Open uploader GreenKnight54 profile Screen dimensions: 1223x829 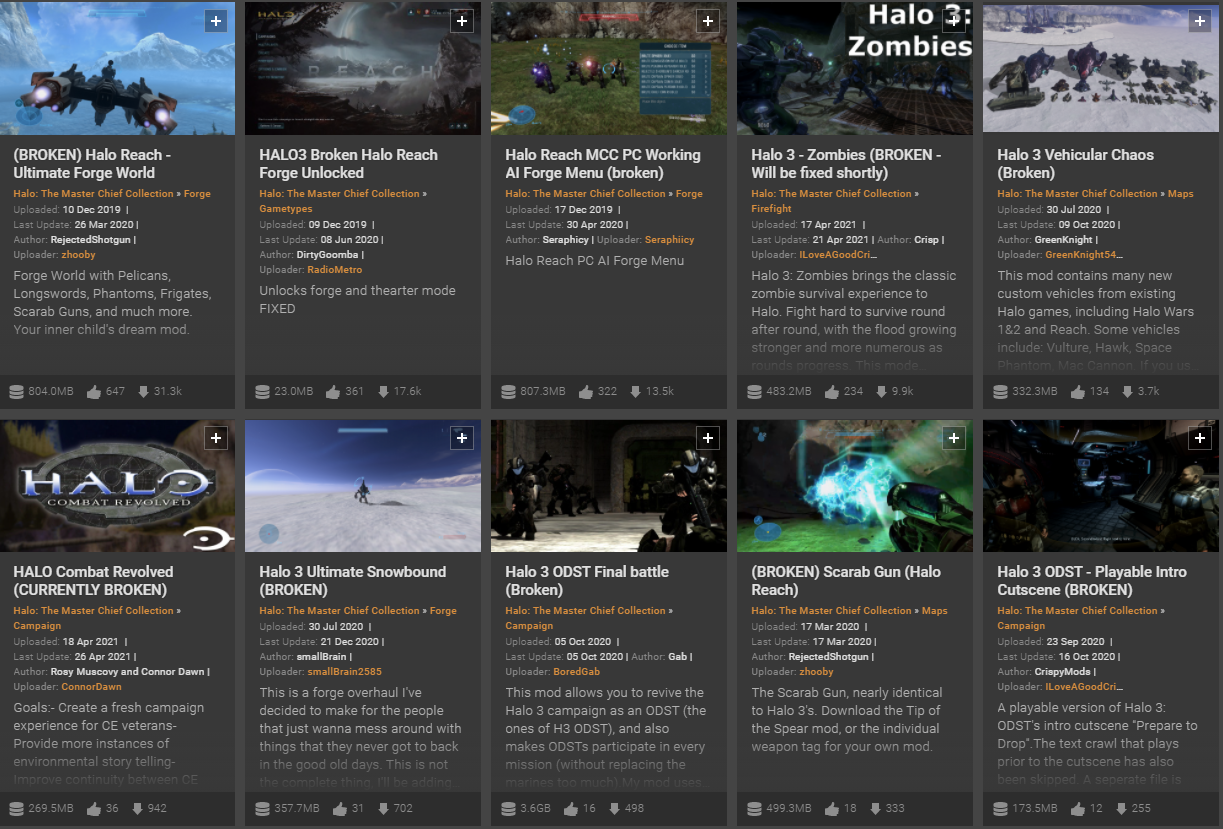1085,256
